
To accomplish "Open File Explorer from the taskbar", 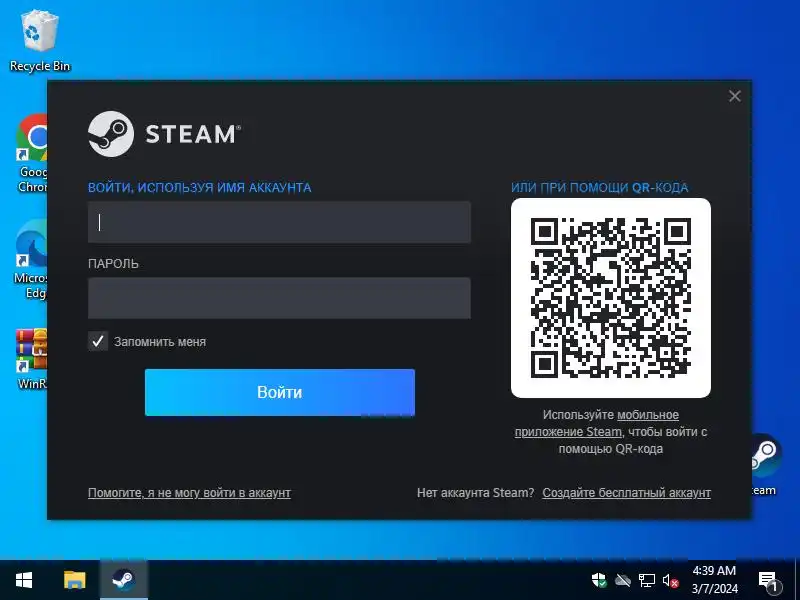I will [x=74, y=580].
